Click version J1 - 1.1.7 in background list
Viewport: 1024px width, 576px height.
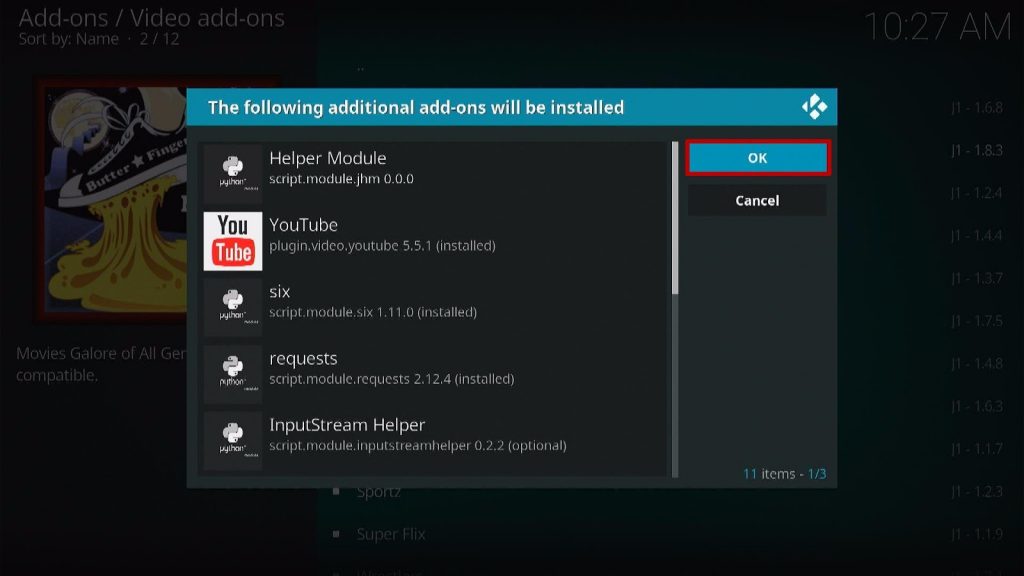[x=976, y=449]
